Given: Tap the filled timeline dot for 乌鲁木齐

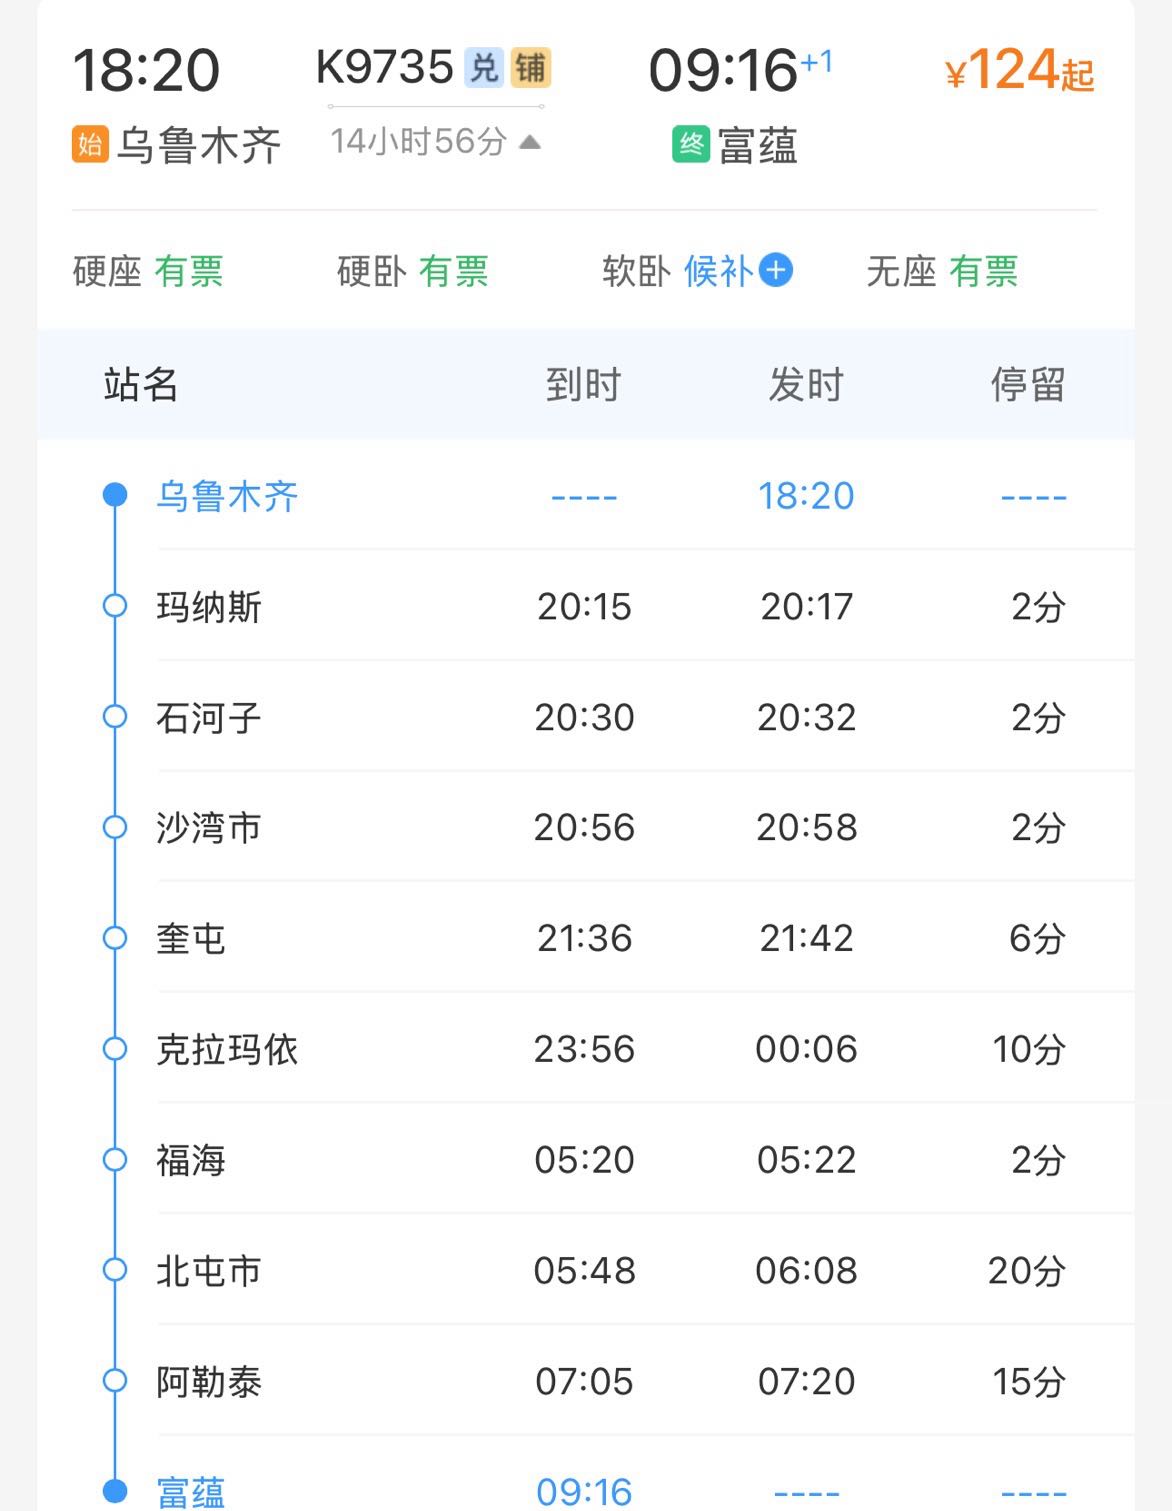Looking at the screenshot, I should coord(115,495).
